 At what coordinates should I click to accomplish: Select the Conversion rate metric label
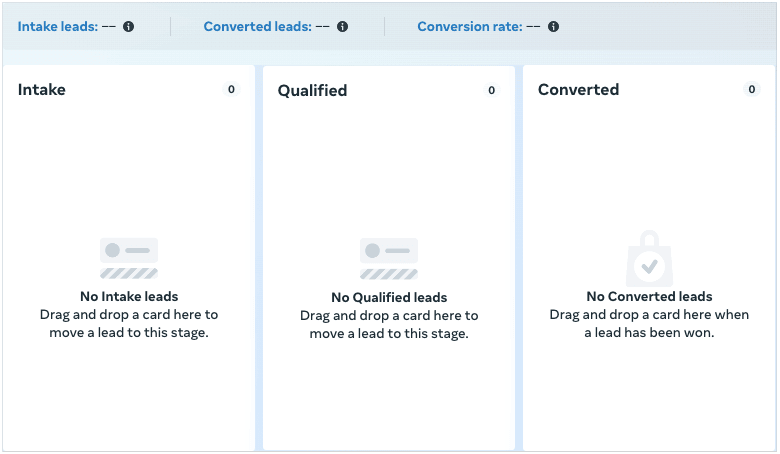469,27
